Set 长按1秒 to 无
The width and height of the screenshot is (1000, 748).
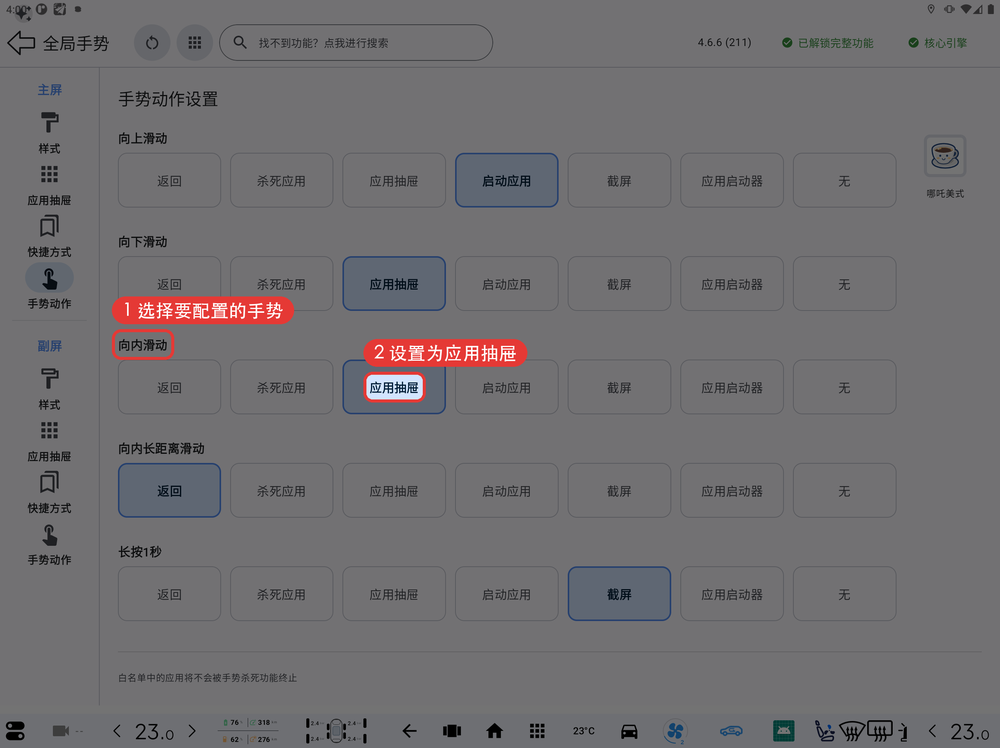click(x=844, y=594)
